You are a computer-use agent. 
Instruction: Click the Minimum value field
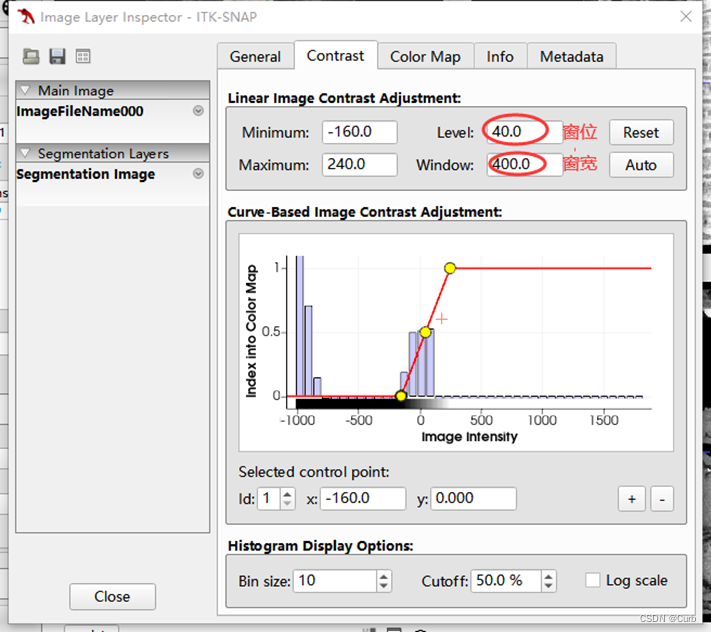coord(360,132)
